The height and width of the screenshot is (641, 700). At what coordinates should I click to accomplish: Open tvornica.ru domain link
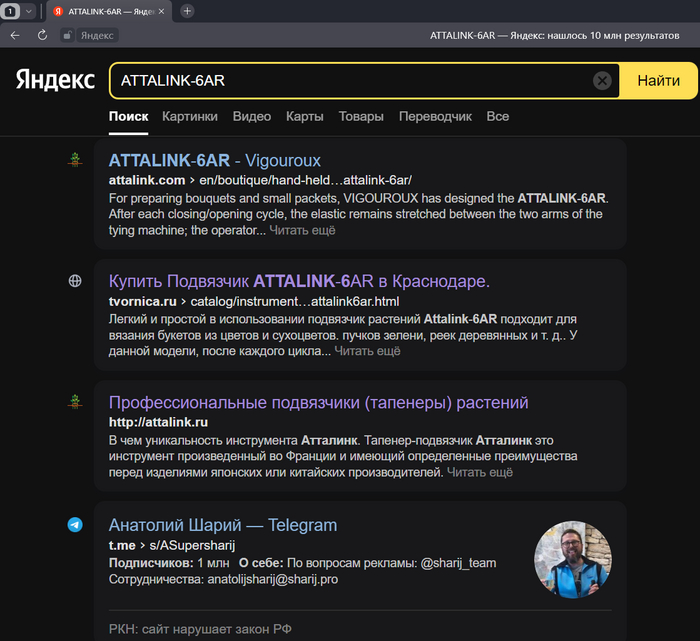tap(143, 302)
